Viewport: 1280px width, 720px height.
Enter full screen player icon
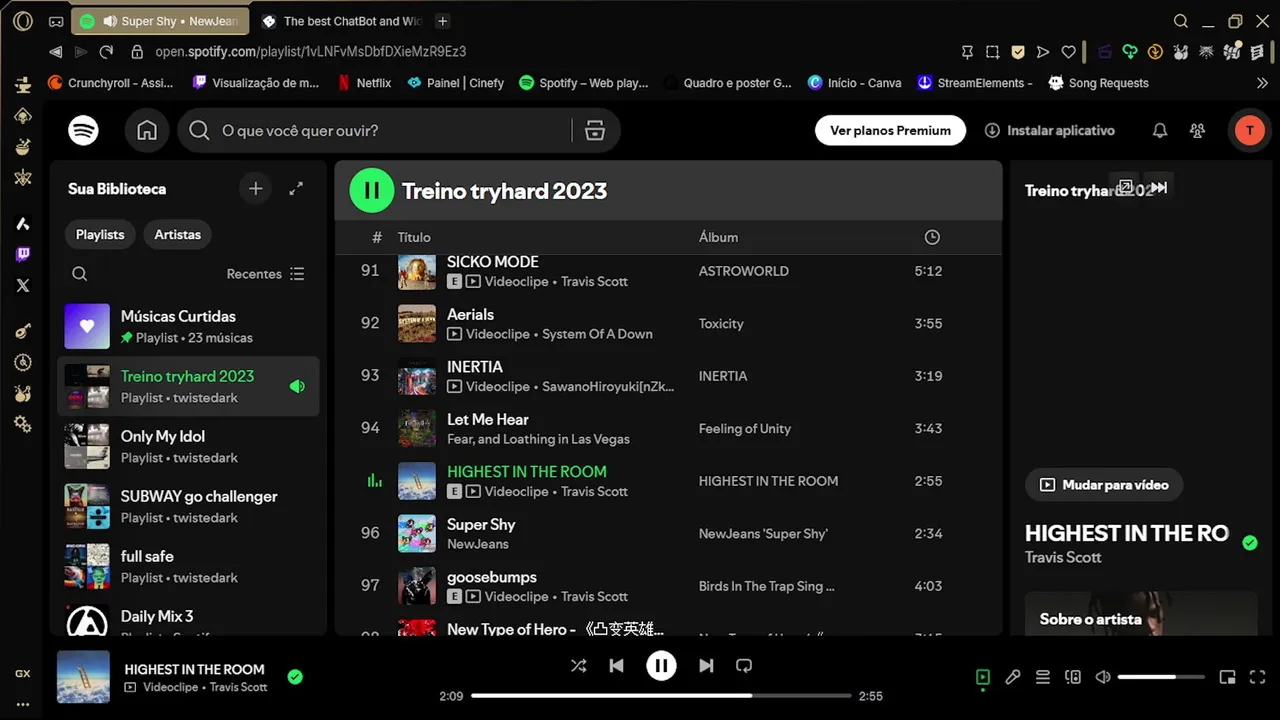(x=1258, y=677)
